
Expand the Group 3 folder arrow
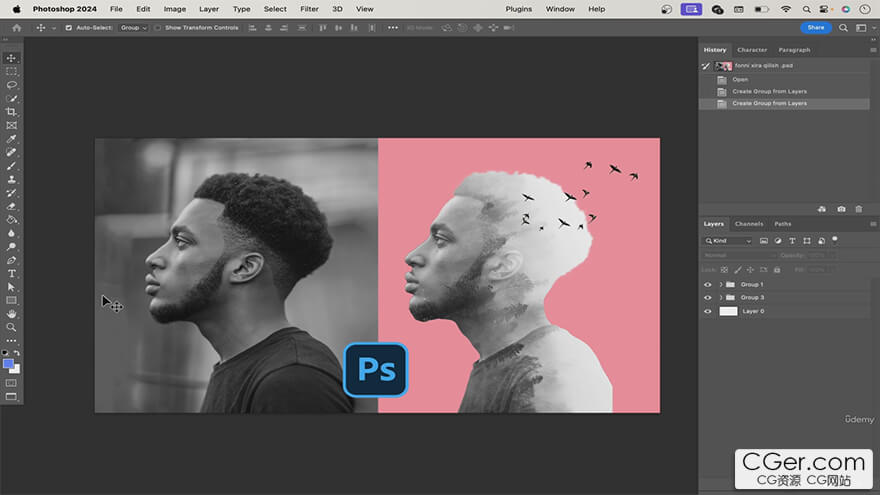coord(720,298)
